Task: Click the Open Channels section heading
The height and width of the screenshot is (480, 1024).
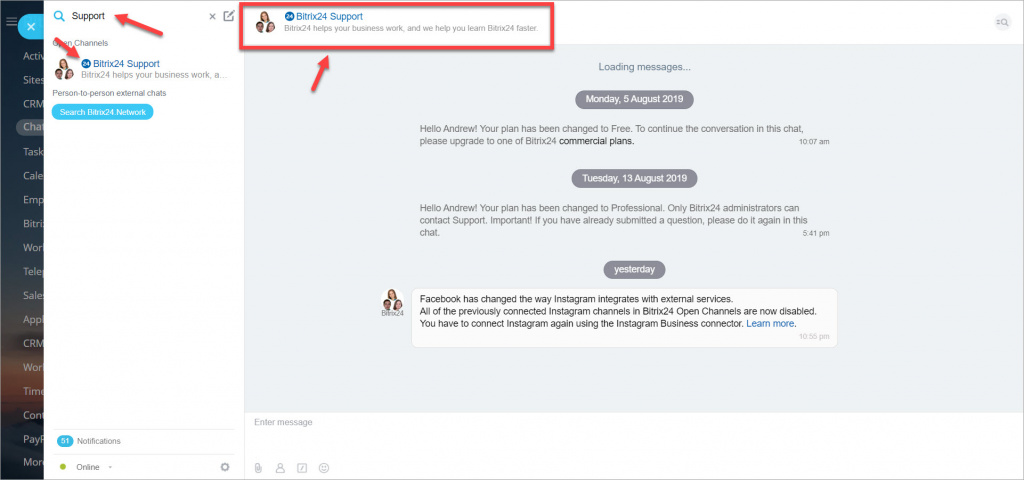Action: click(x=80, y=43)
